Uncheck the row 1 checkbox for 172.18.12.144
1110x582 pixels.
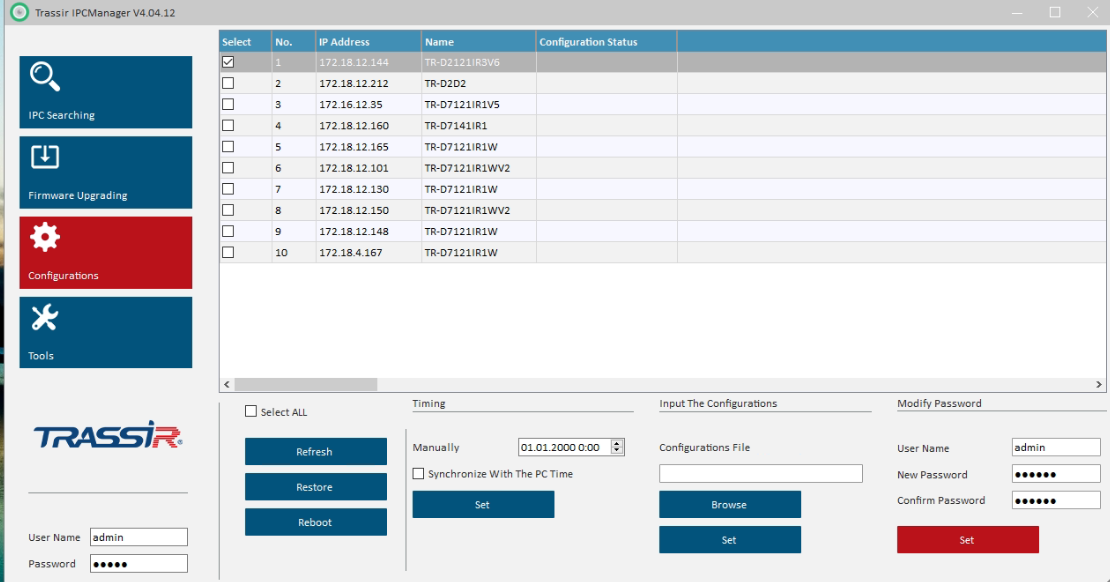coord(228,62)
